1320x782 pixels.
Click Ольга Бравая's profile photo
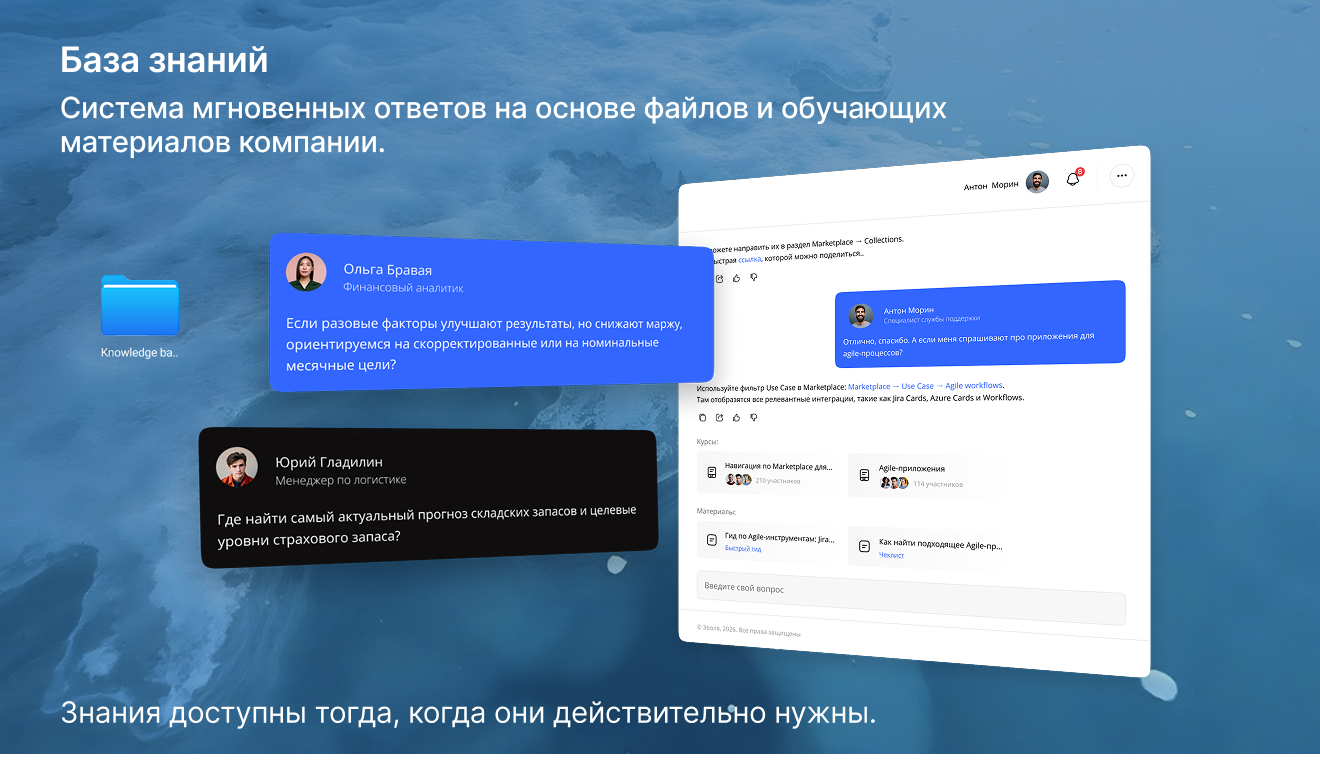[x=306, y=273]
